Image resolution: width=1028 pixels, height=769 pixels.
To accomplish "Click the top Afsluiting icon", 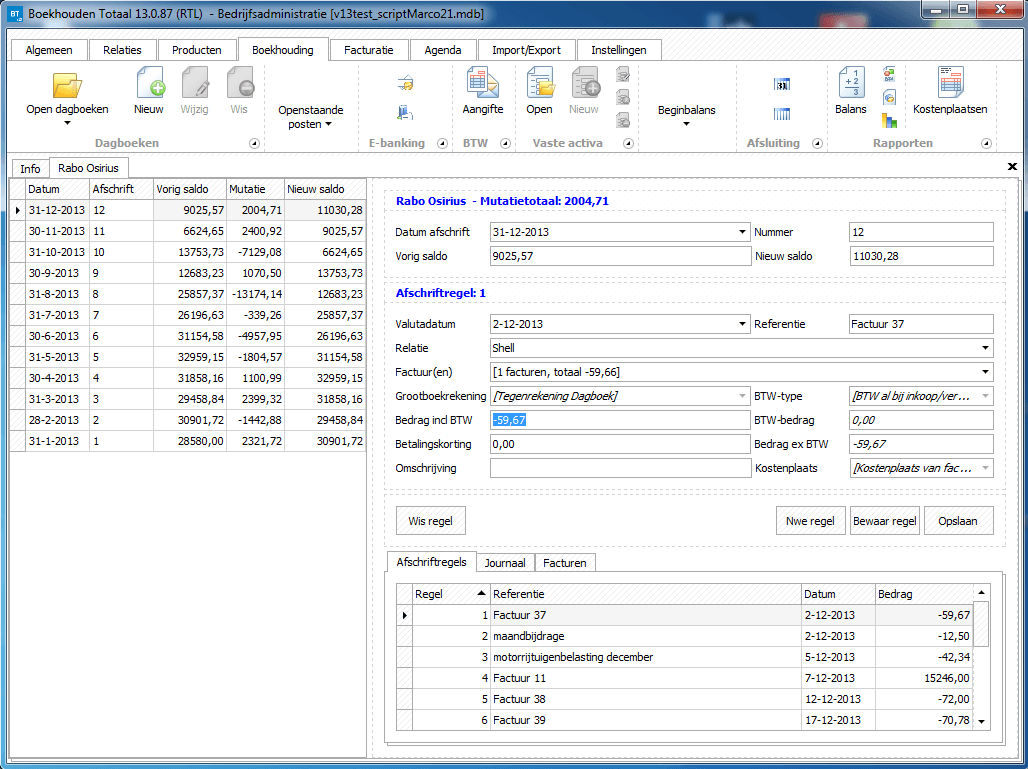I will pos(782,85).
